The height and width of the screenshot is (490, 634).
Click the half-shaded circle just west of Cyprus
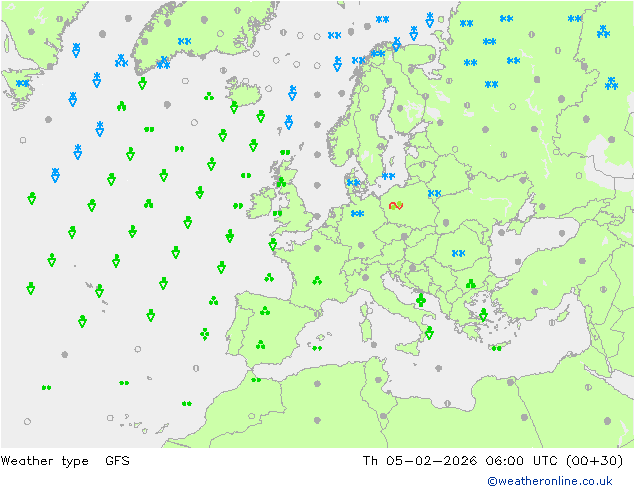[x=552, y=323]
